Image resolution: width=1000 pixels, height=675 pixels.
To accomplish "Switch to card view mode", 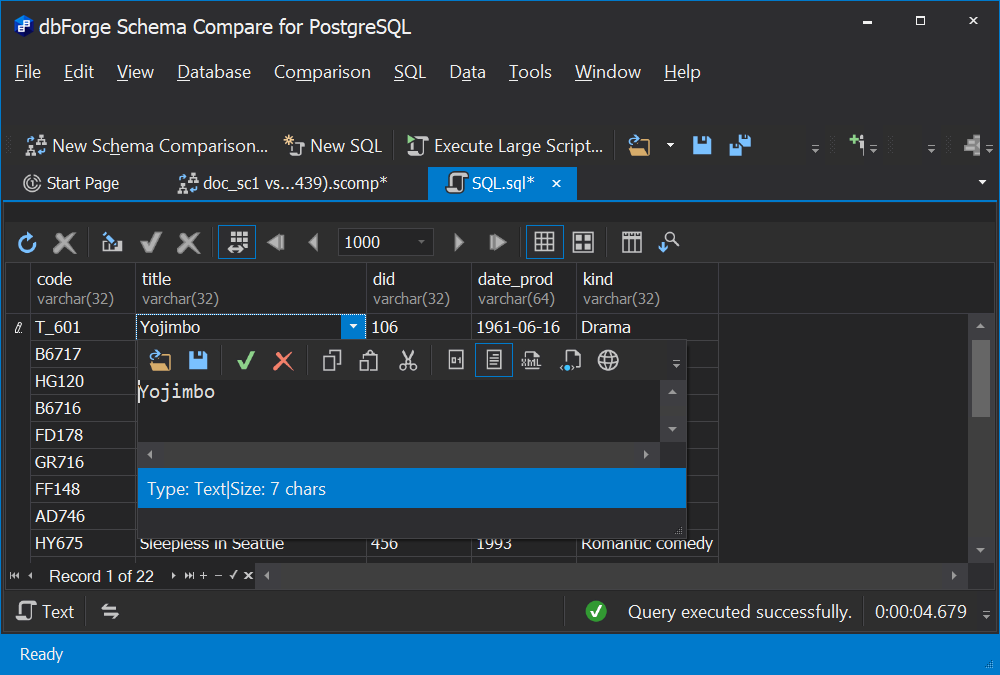I will coord(584,242).
